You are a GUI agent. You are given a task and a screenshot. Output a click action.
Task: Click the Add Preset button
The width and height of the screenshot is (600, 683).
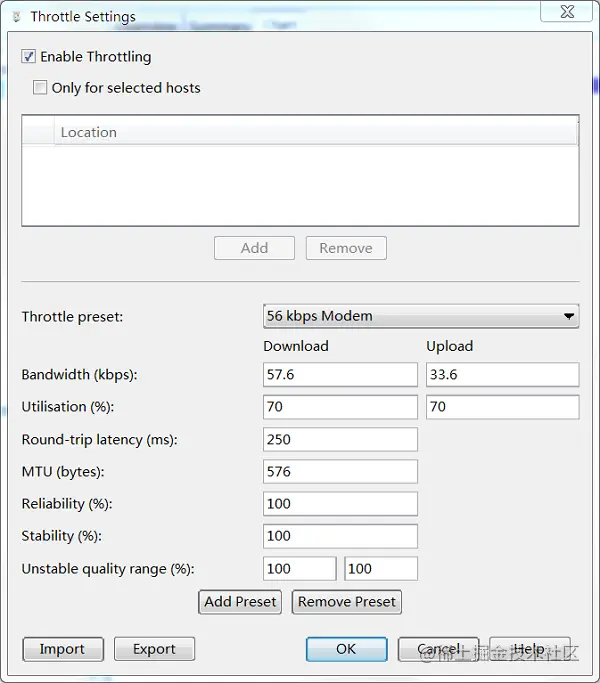pyautogui.click(x=240, y=601)
